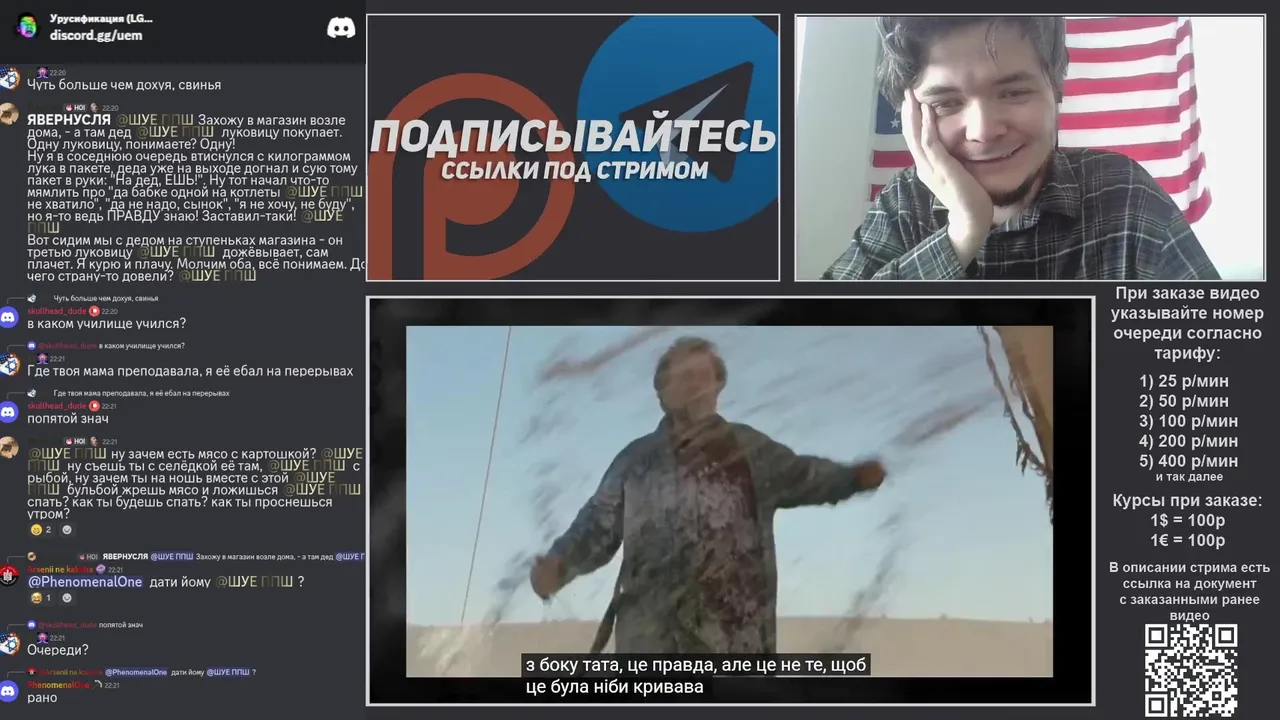Click PhenomenalOne username above 'рано'
The width and height of the screenshot is (1280, 720).
click(x=58, y=685)
